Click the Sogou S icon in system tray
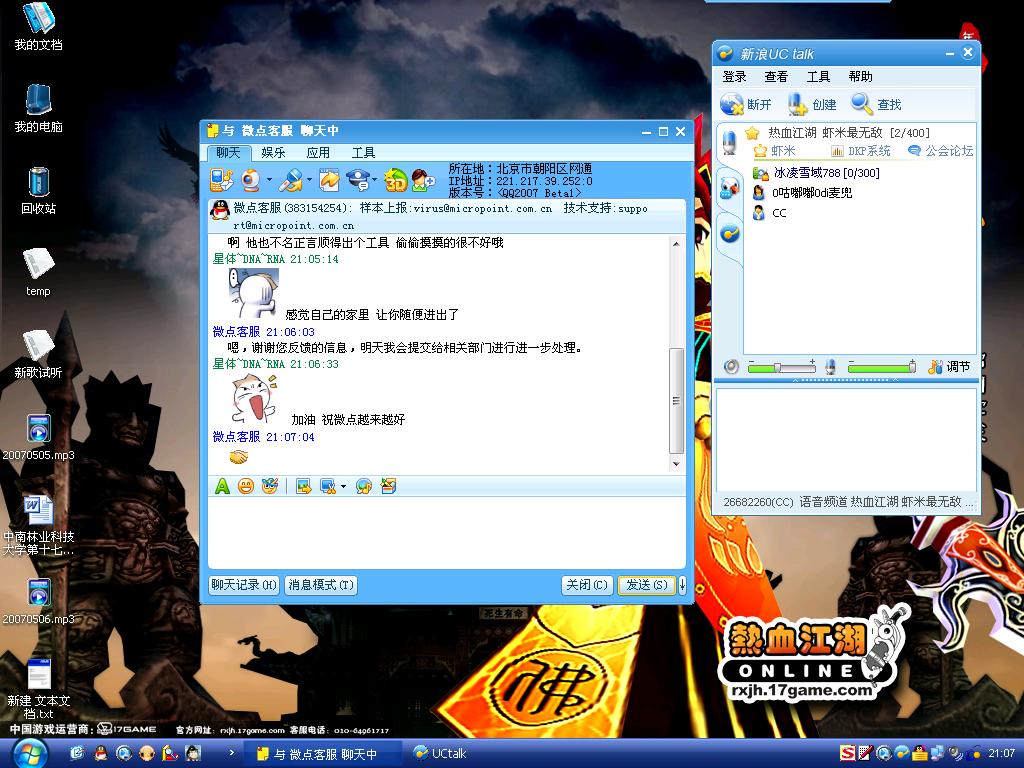Screen dimensions: 1024x768 [848, 753]
